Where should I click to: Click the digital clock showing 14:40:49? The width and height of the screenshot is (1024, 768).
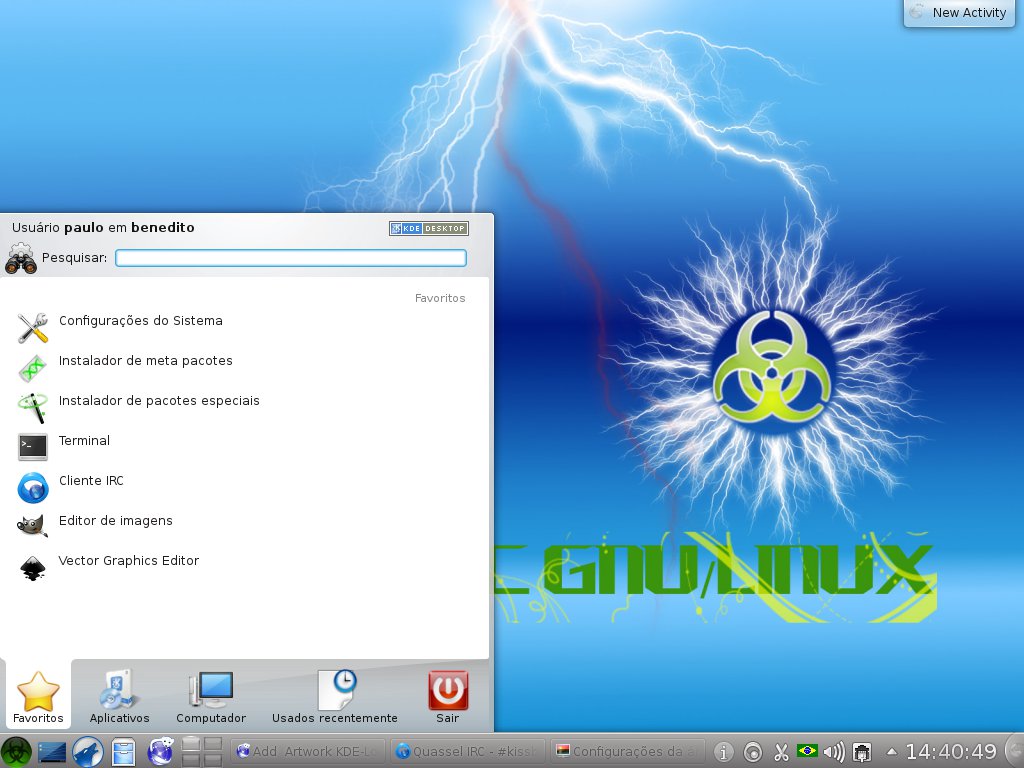pyautogui.click(x=951, y=752)
